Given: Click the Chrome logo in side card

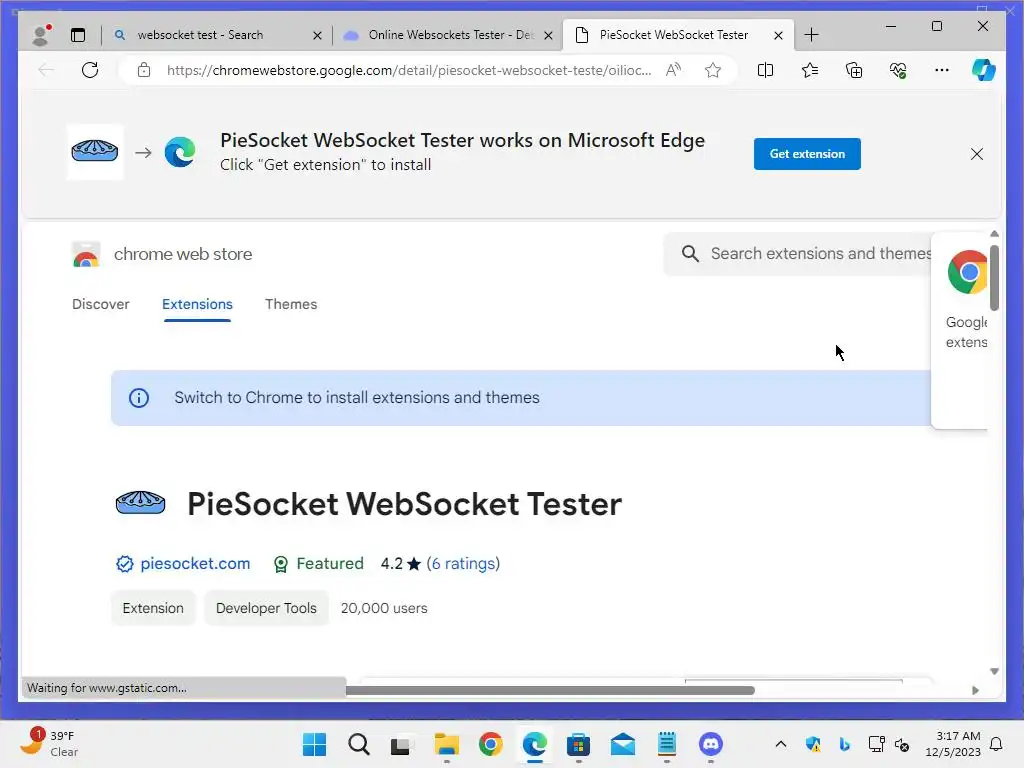Looking at the screenshot, I should click(967, 272).
